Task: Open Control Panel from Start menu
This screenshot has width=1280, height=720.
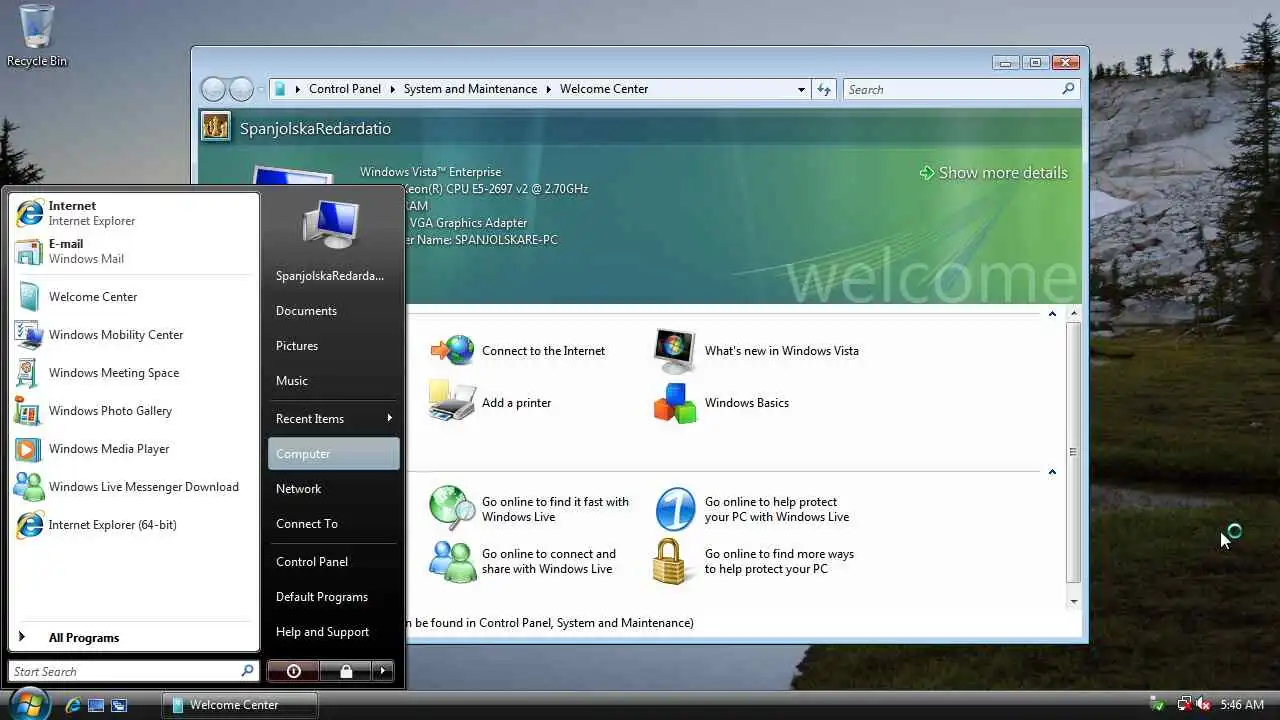Action: tap(334, 561)
